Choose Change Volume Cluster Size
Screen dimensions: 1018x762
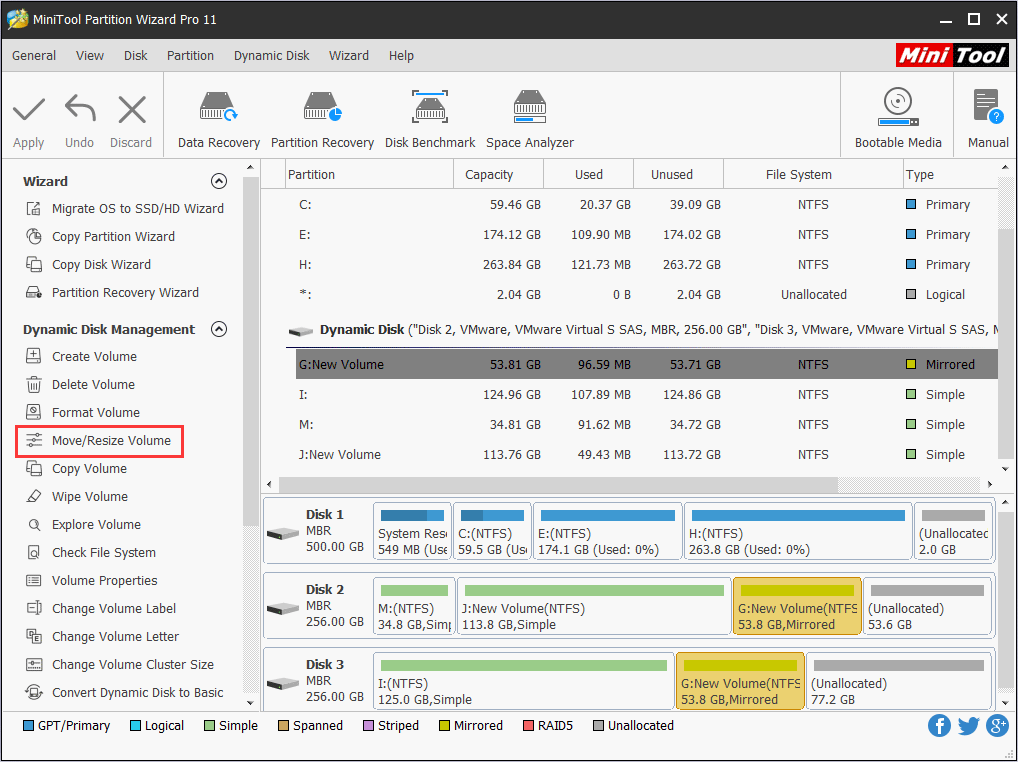pos(119,664)
